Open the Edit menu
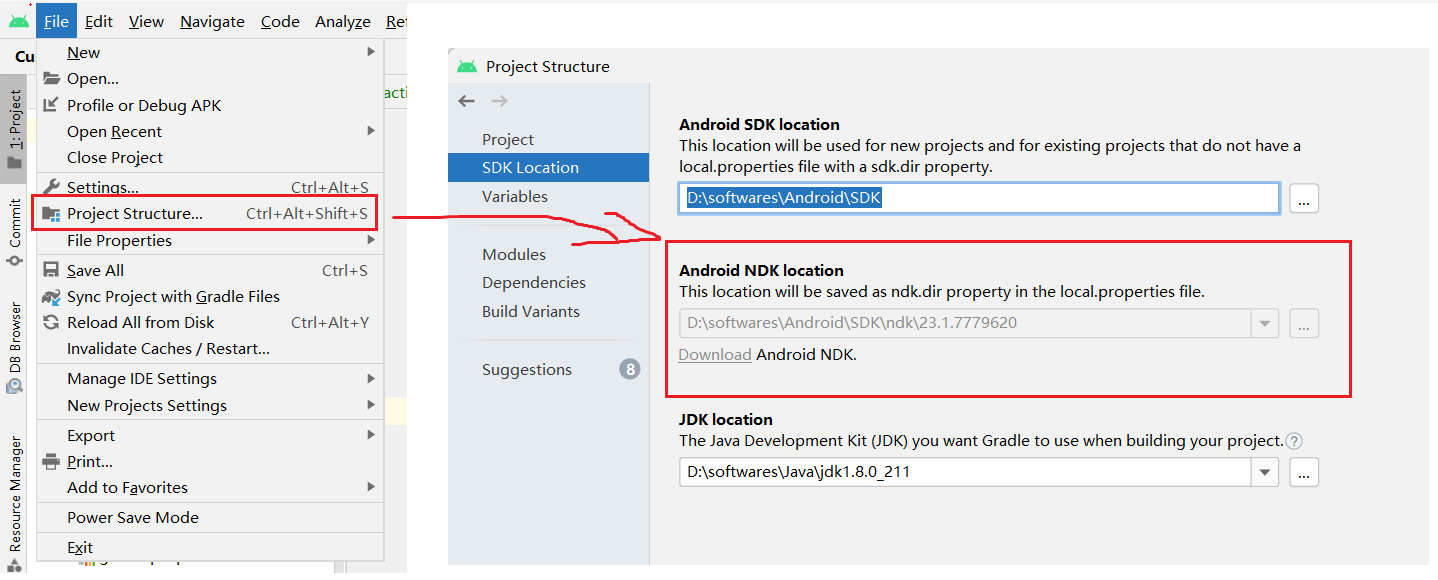This screenshot has width=1438, height=580. (x=99, y=21)
